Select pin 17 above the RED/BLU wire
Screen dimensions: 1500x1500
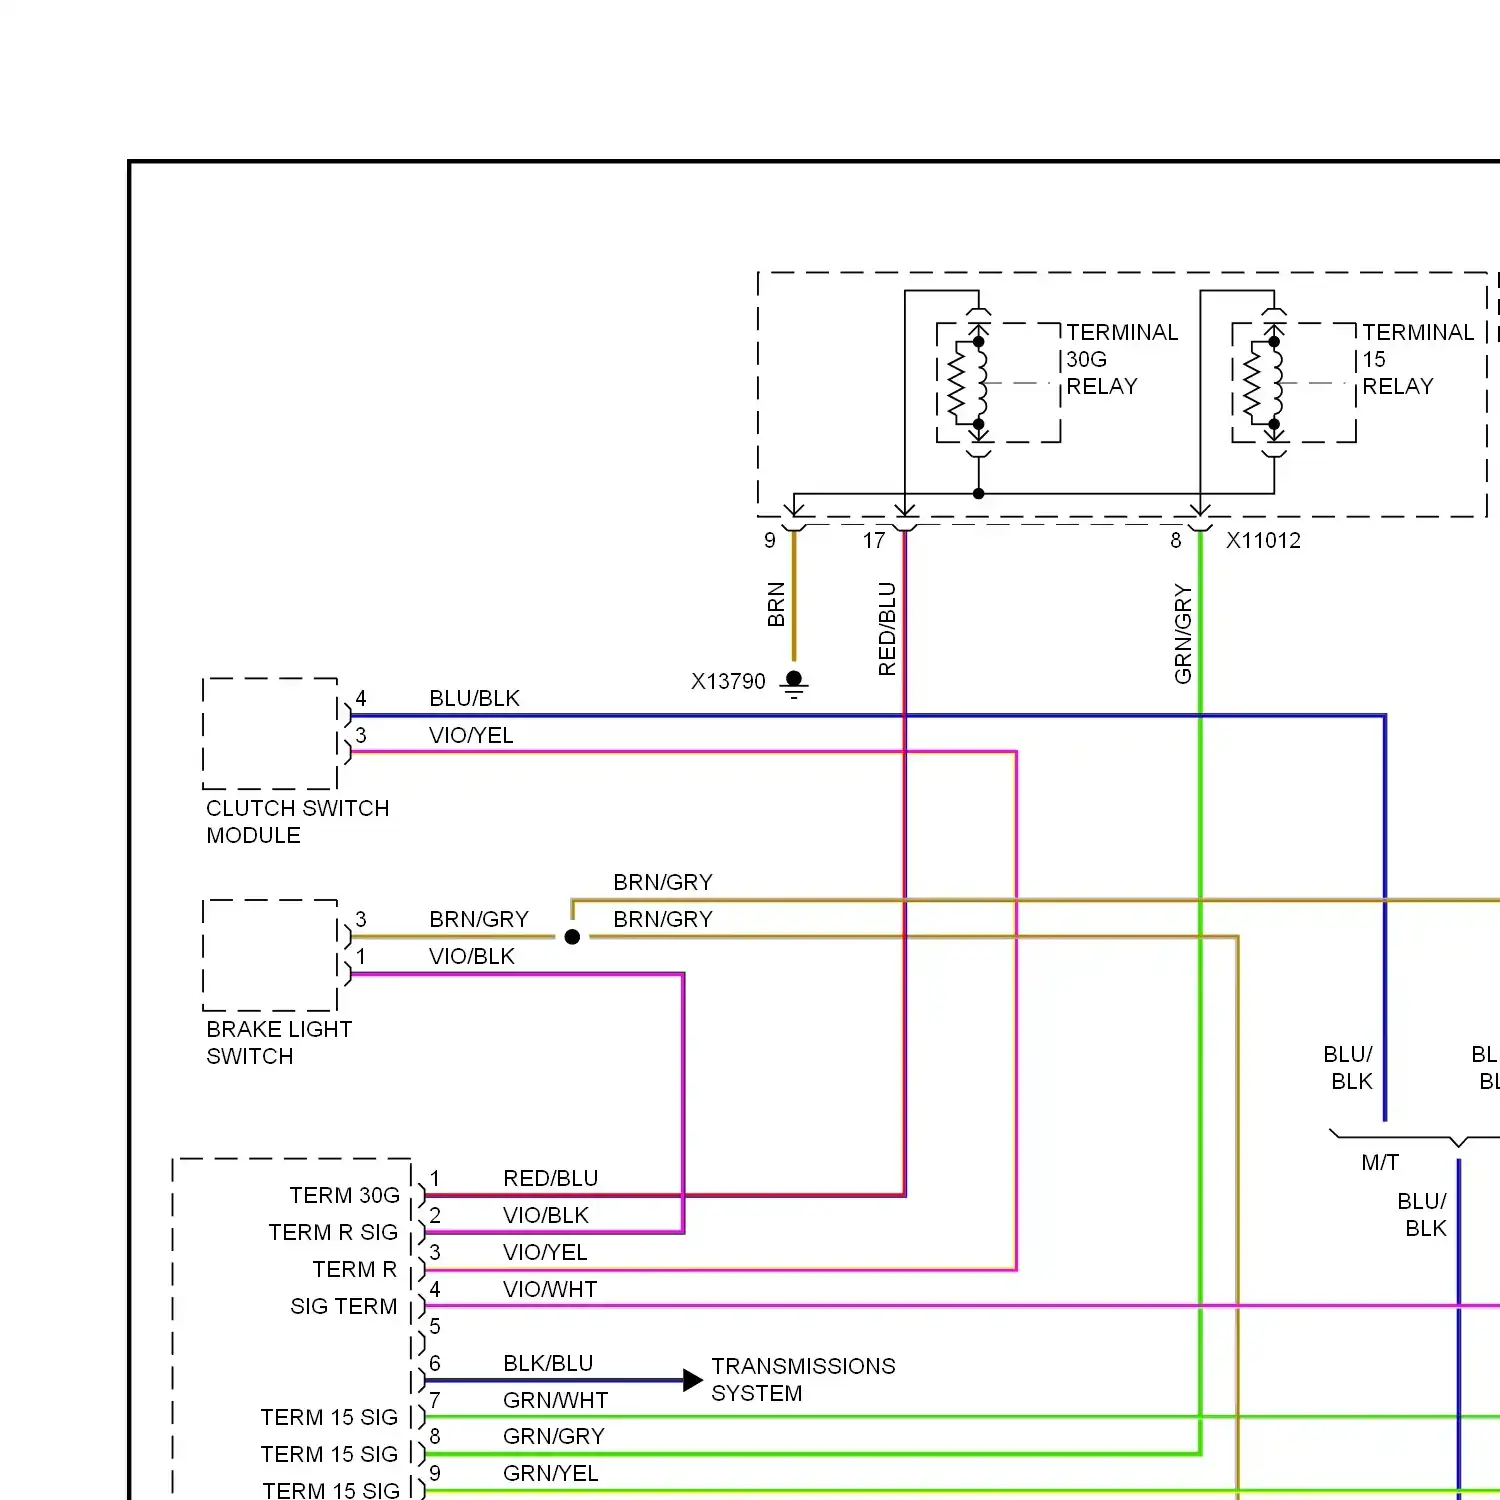(x=874, y=541)
